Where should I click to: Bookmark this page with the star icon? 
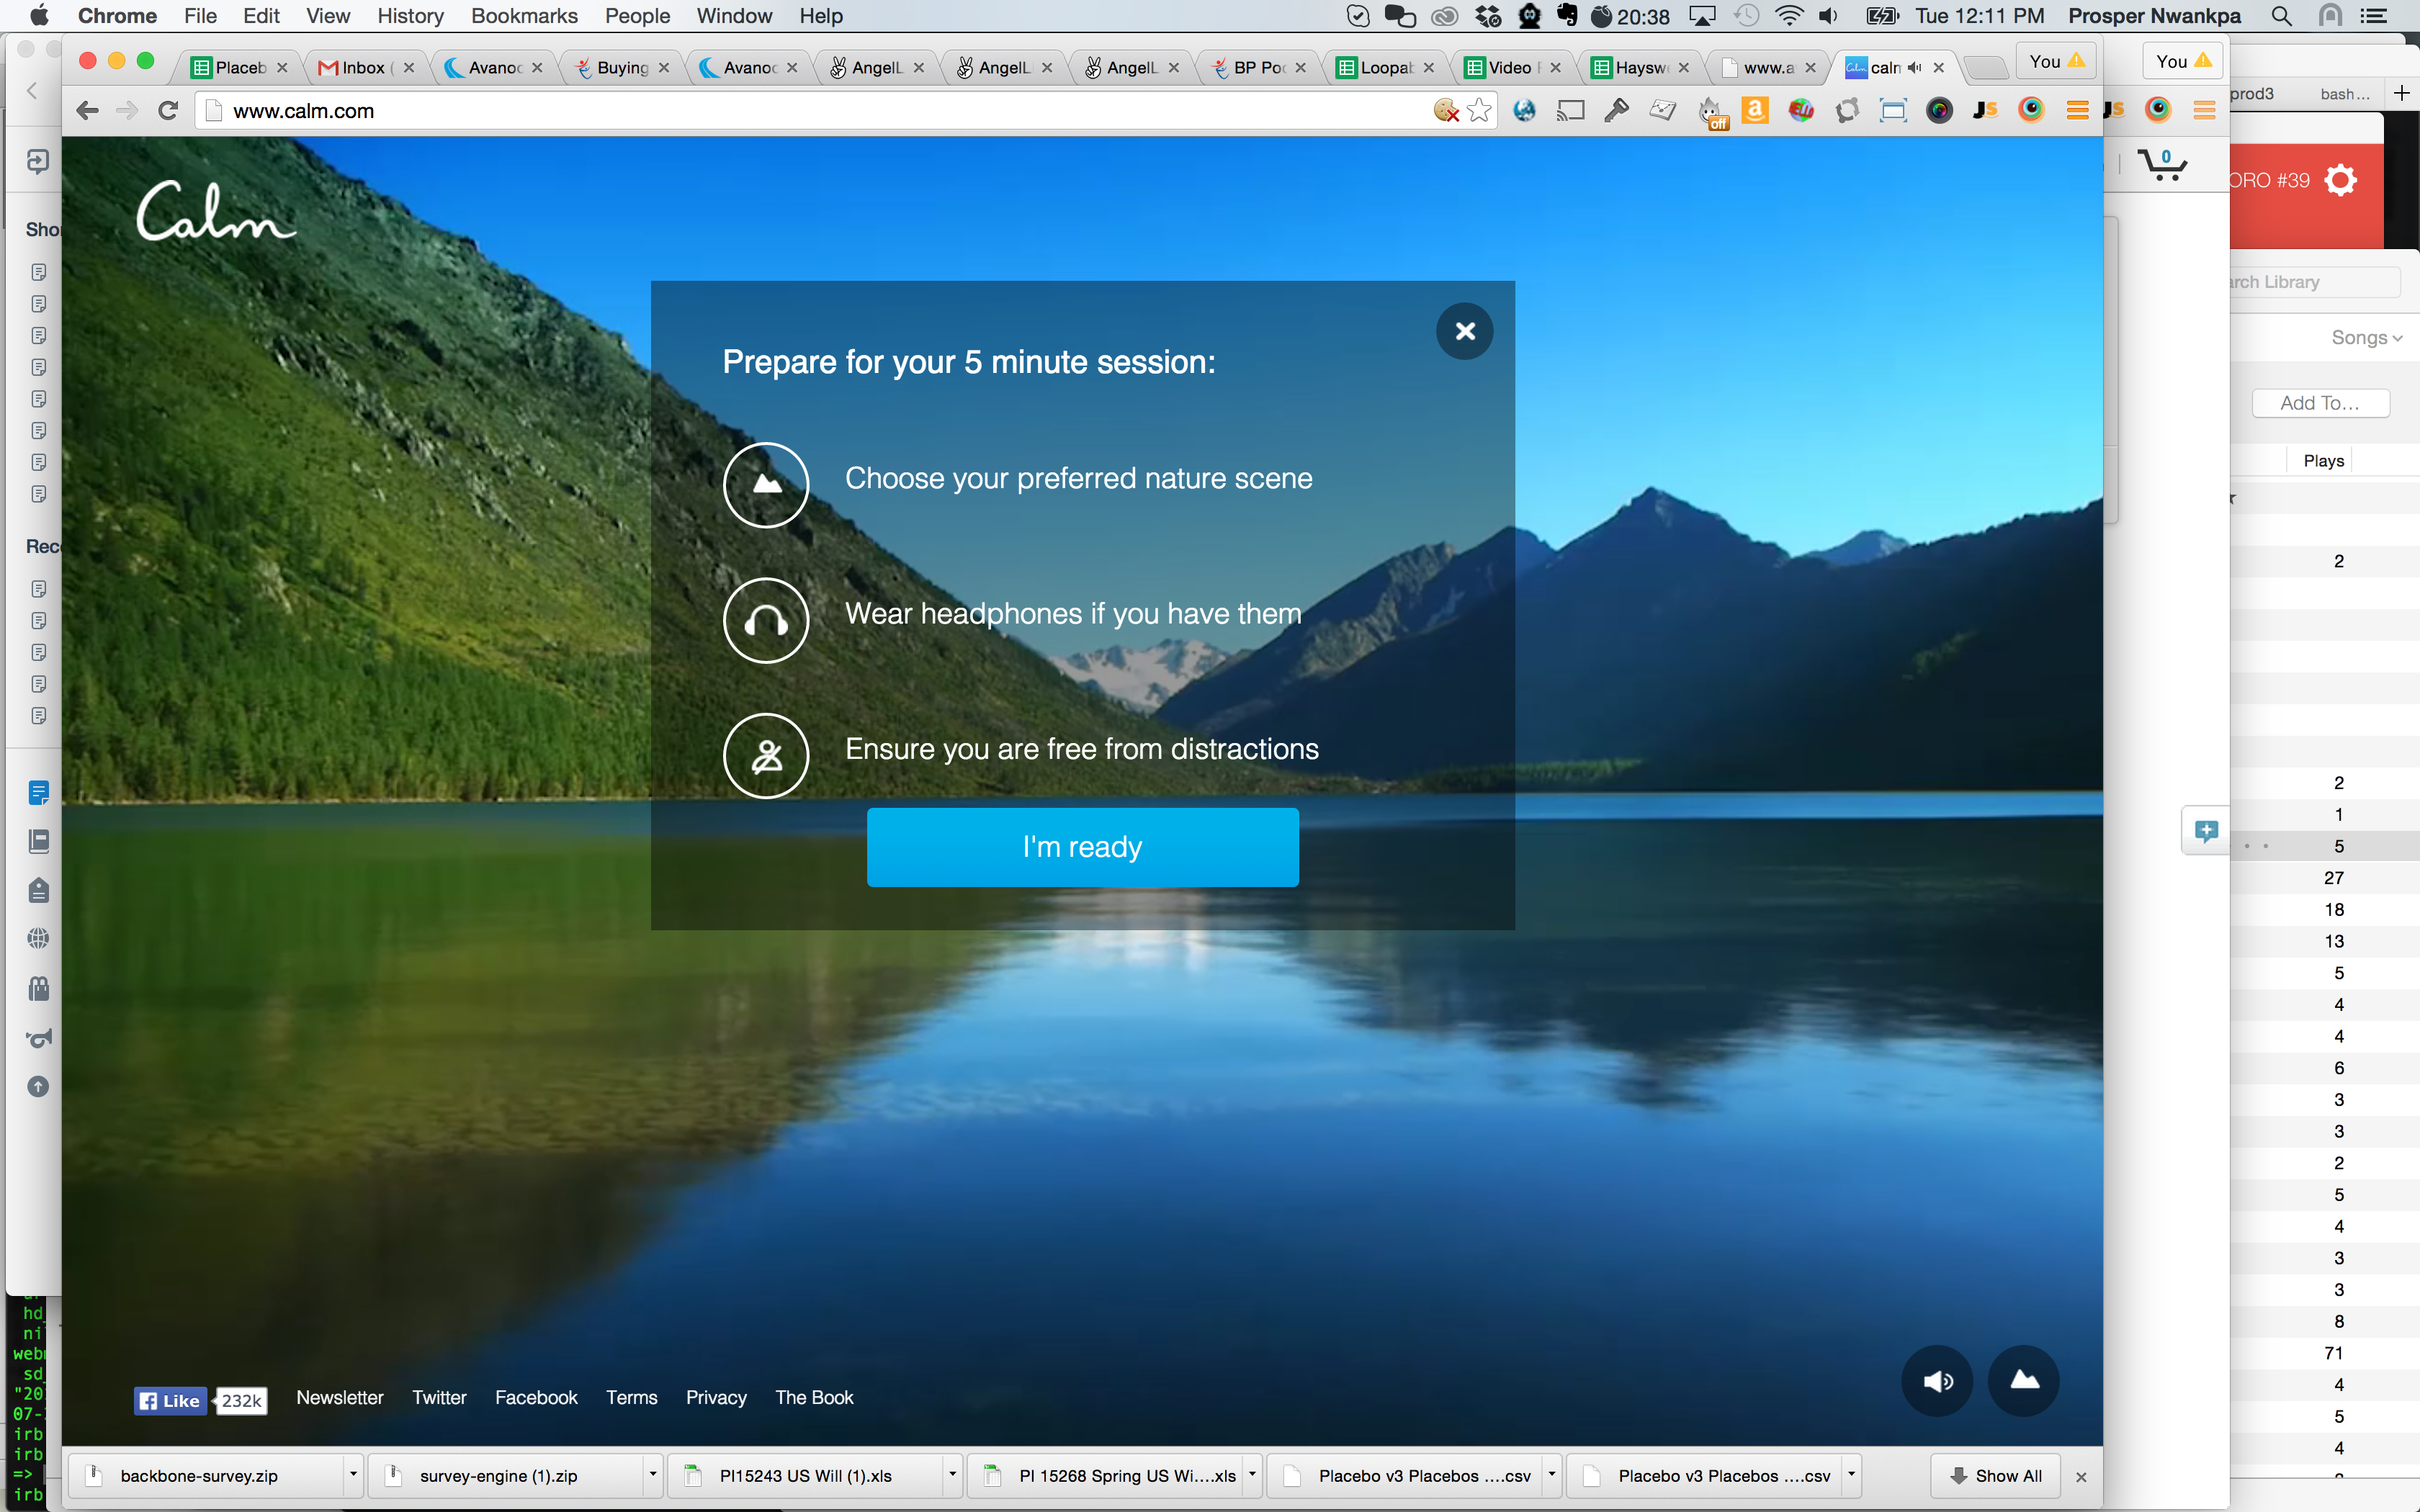(1479, 111)
